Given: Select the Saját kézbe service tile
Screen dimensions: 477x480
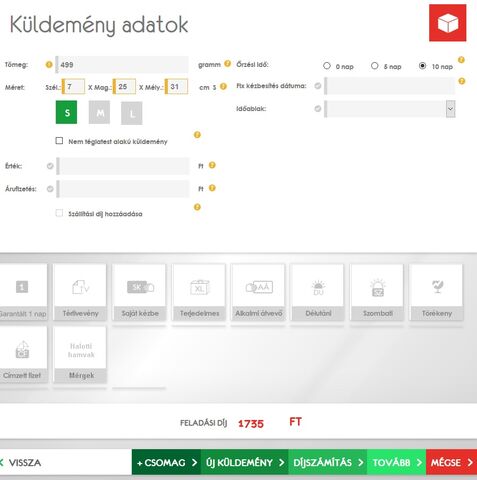Looking at the screenshot, I should click(140, 292).
